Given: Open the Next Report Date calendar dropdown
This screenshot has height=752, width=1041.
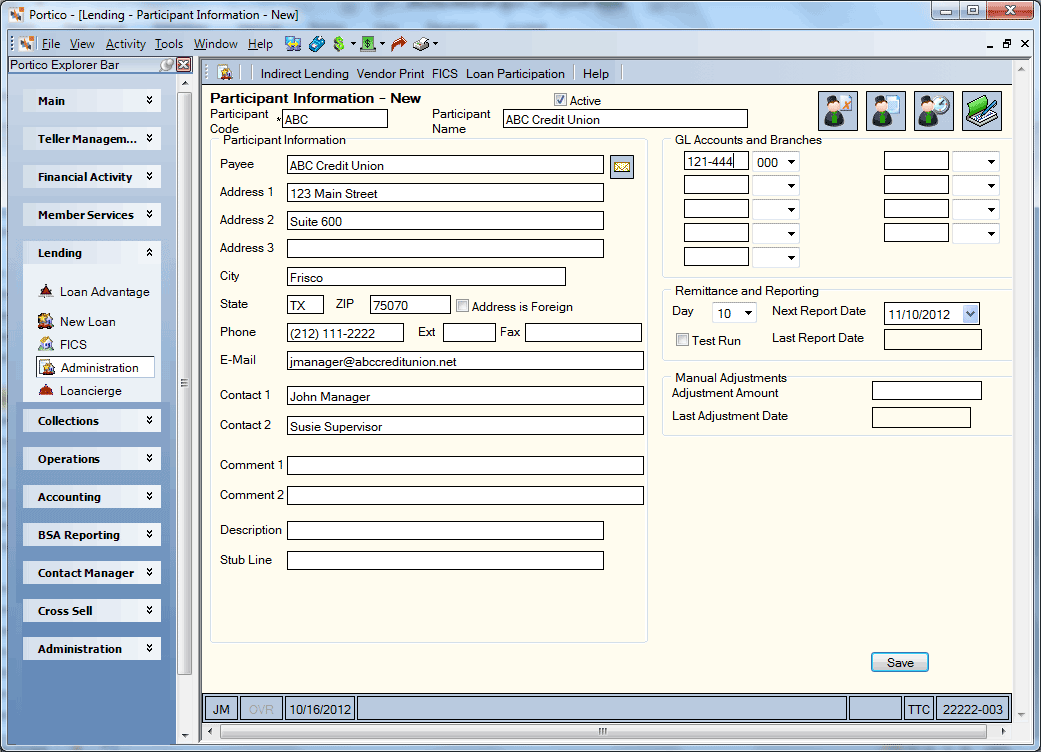Looking at the screenshot, I should pos(970,314).
